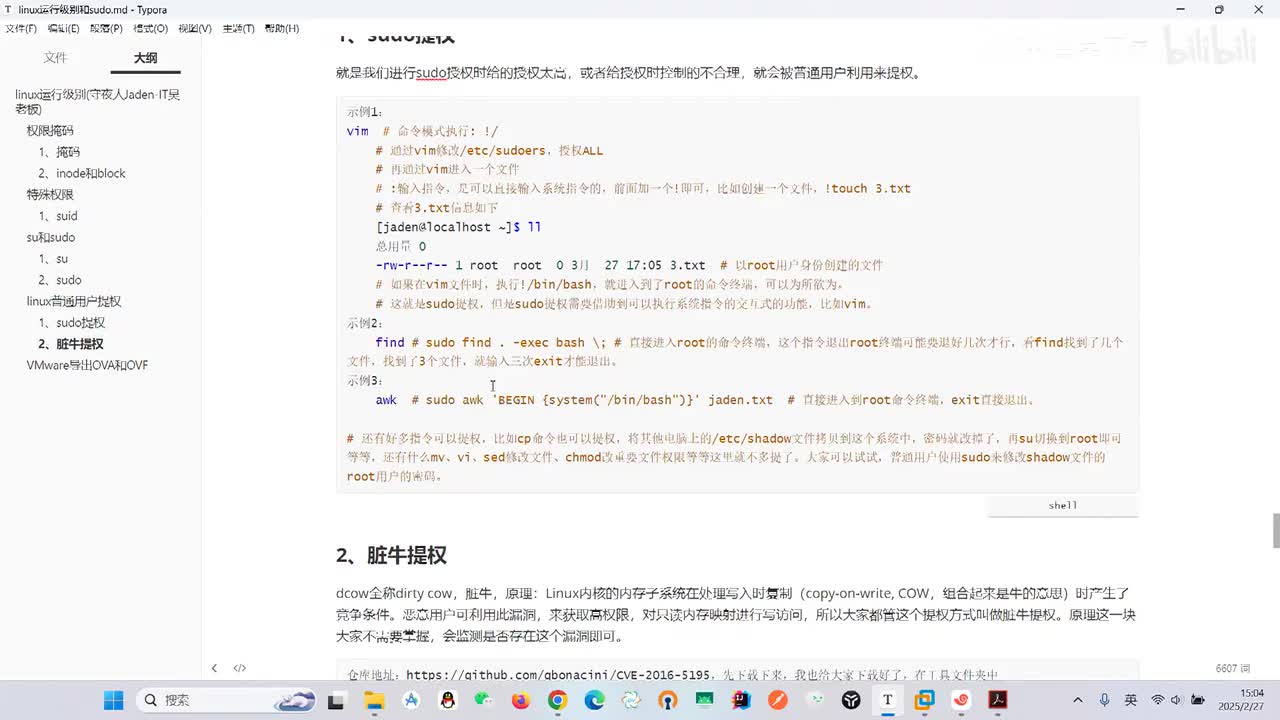Image resolution: width=1280 pixels, height=720 pixels.
Task: Open the 帮助(H) menu
Action: click(282, 29)
